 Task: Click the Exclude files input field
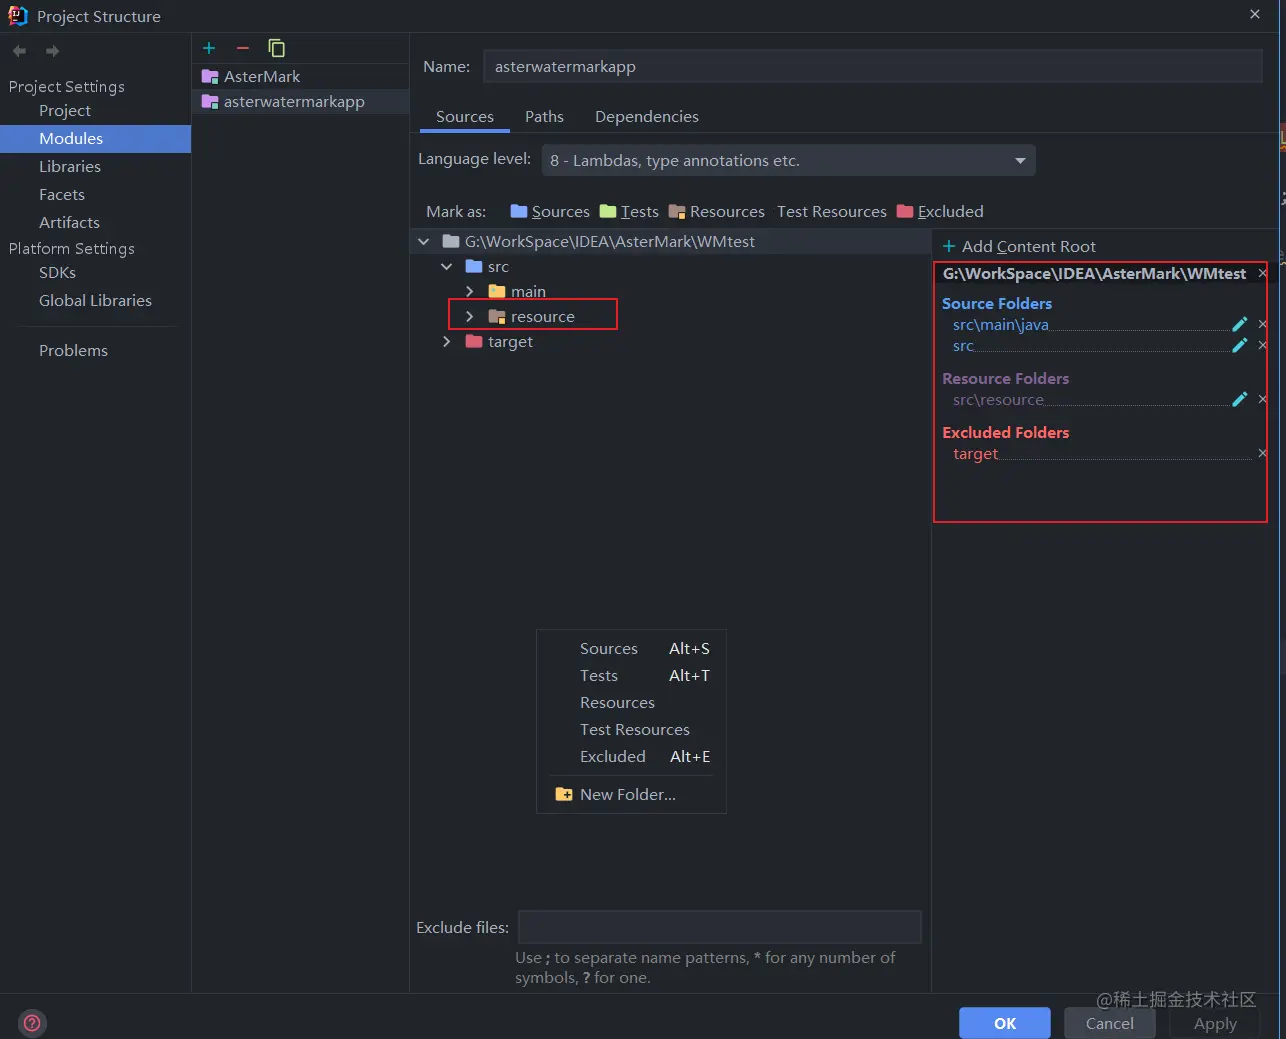(x=719, y=927)
